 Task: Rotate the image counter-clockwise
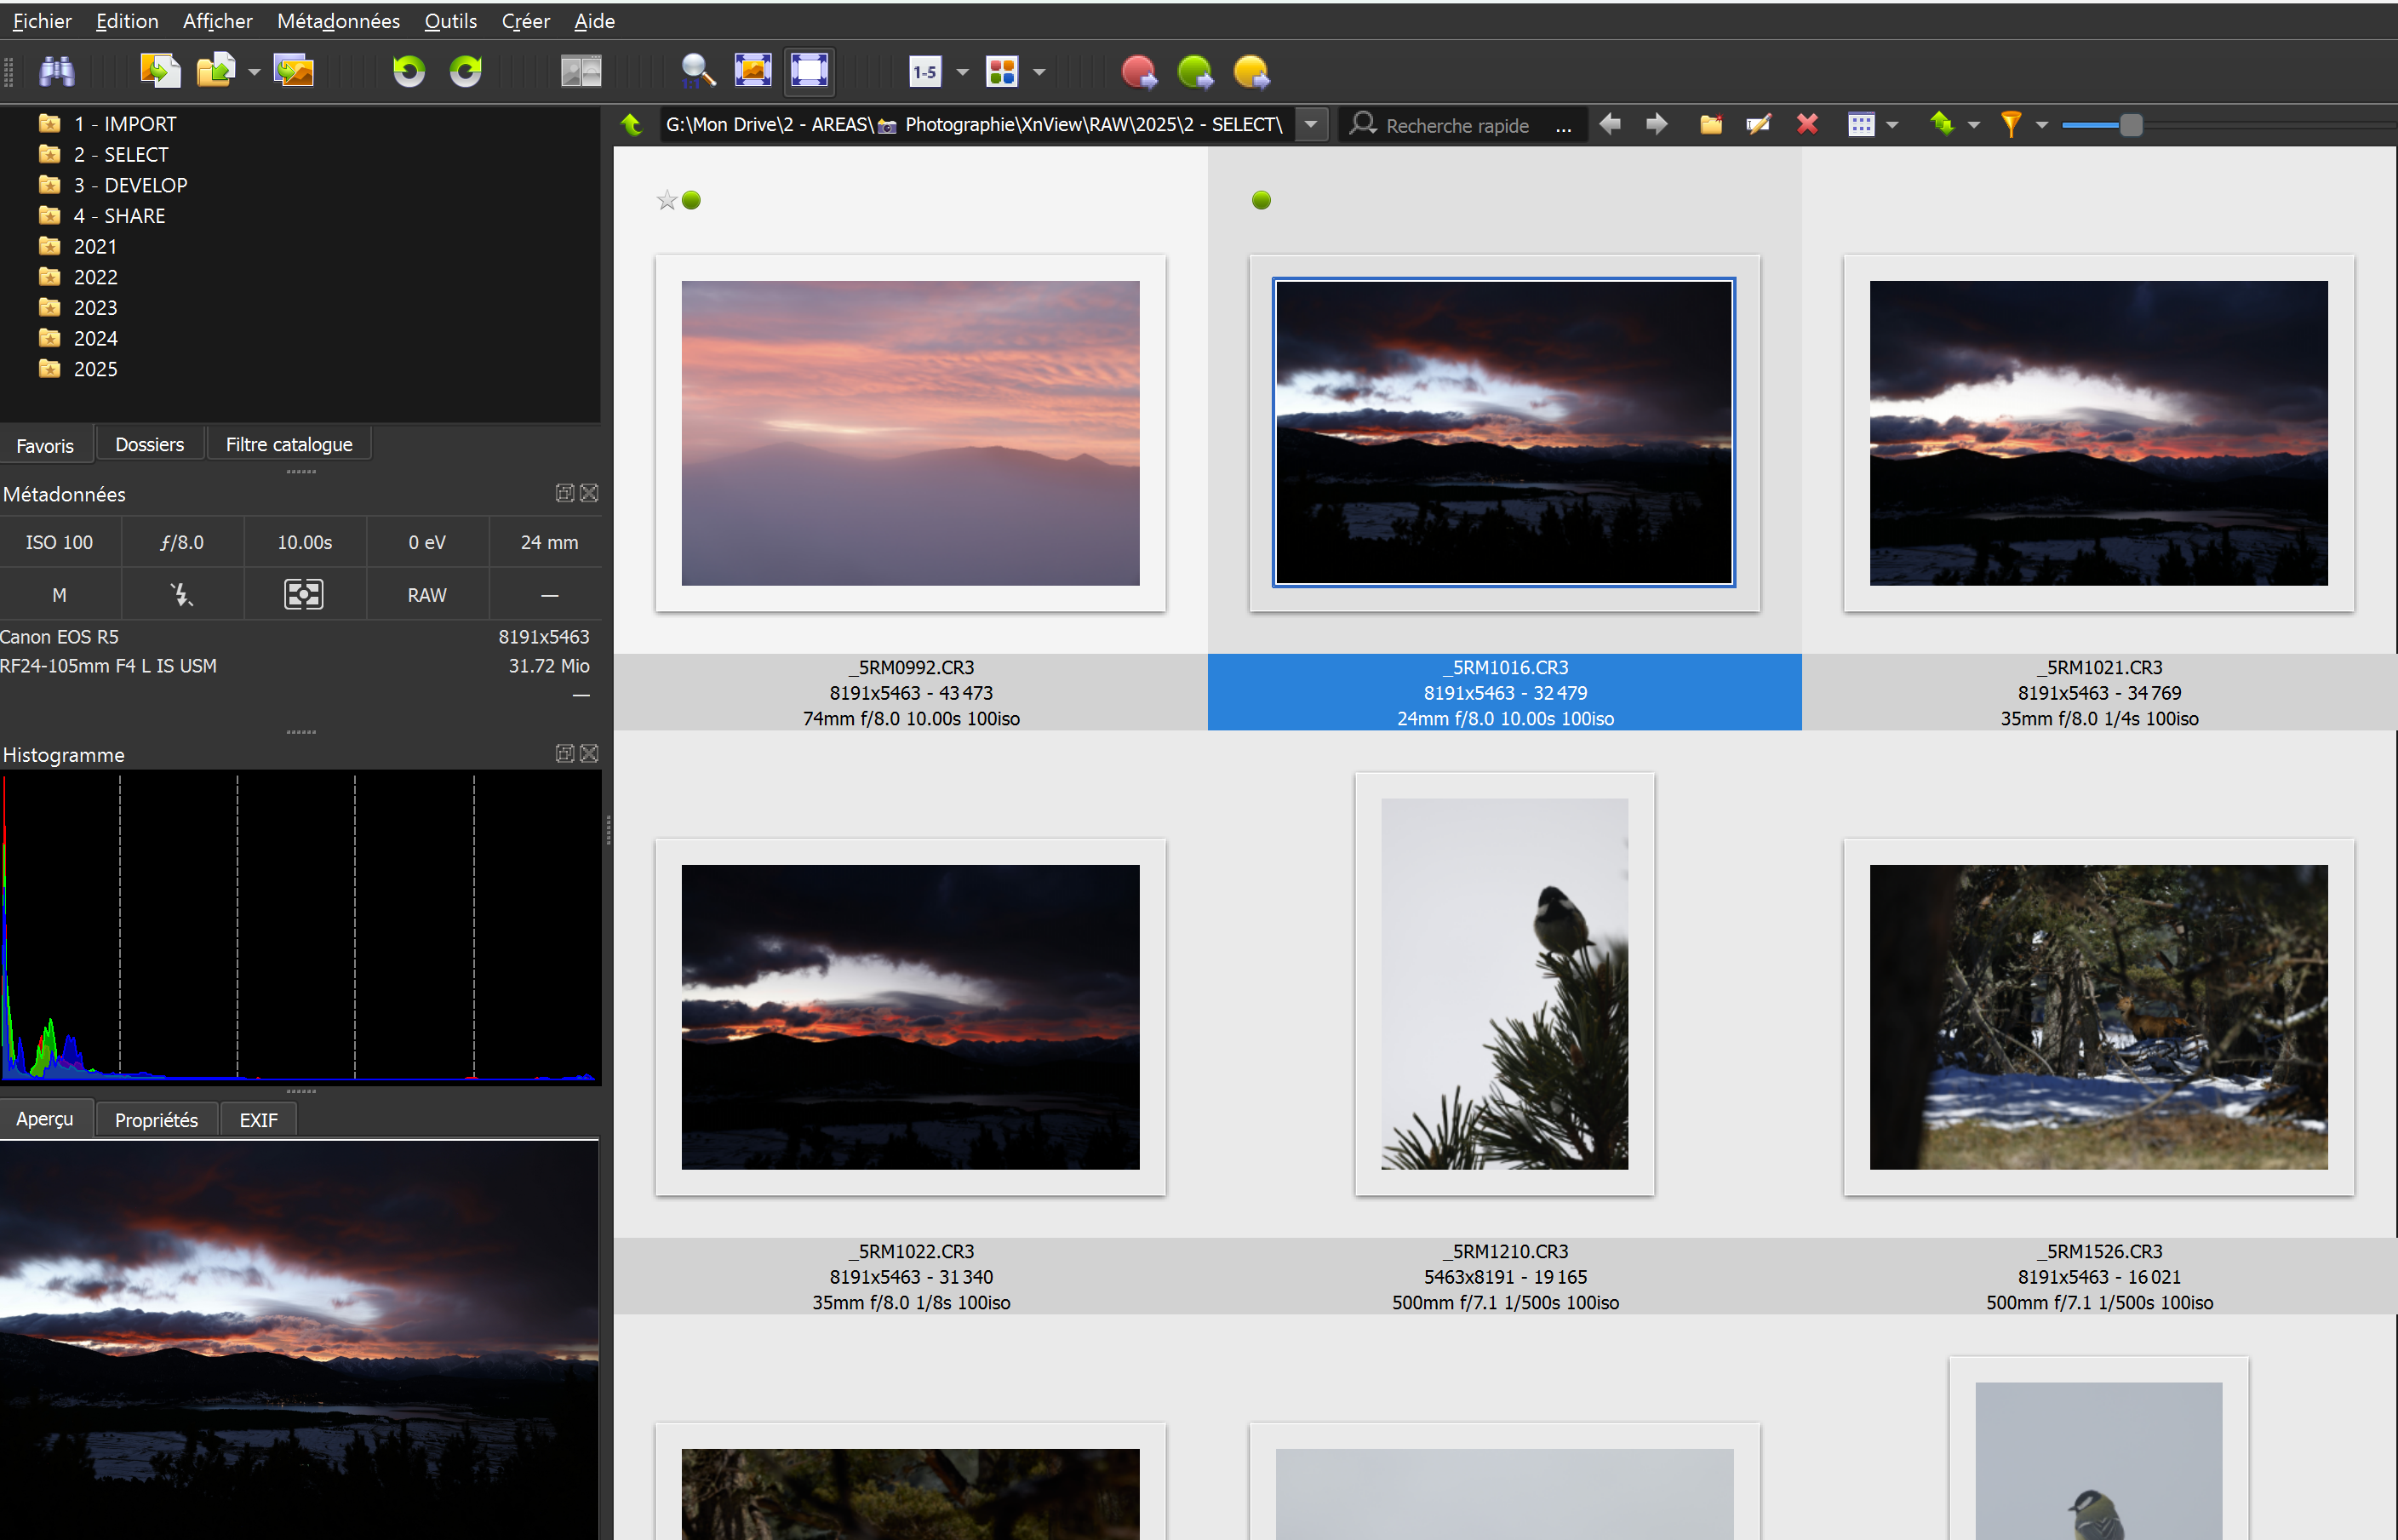click(409, 71)
